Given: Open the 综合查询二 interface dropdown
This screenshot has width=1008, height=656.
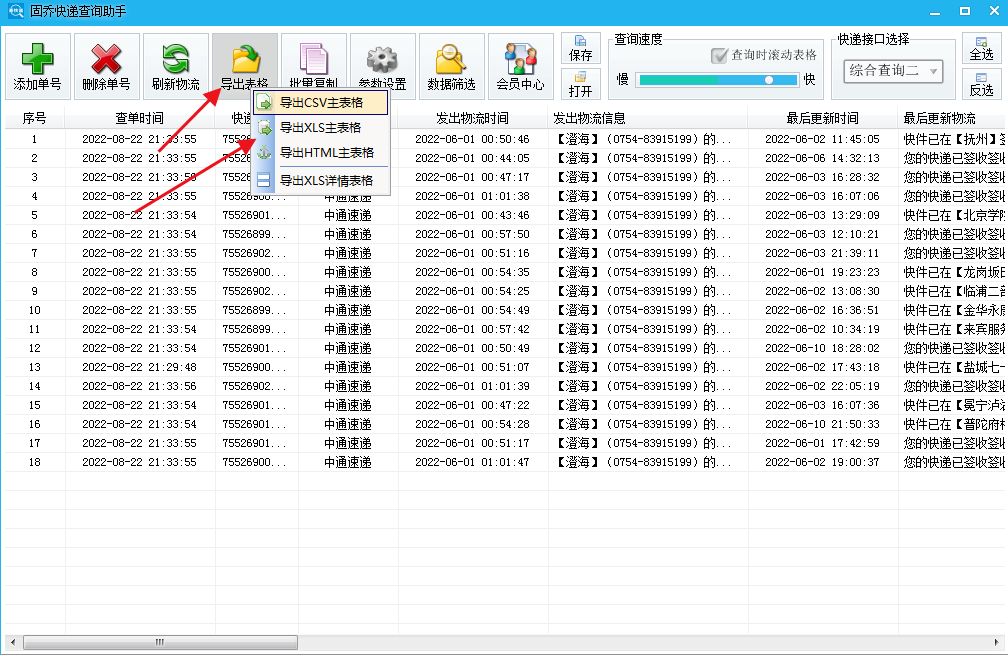Looking at the screenshot, I should (894, 71).
